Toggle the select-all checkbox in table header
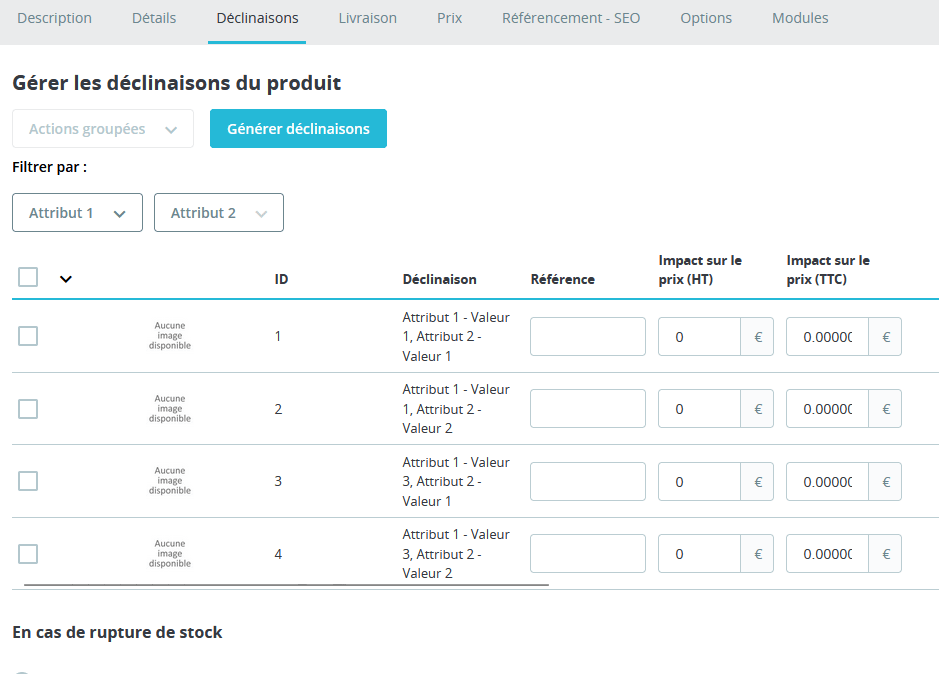The height and width of the screenshot is (674, 939). [x=28, y=277]
